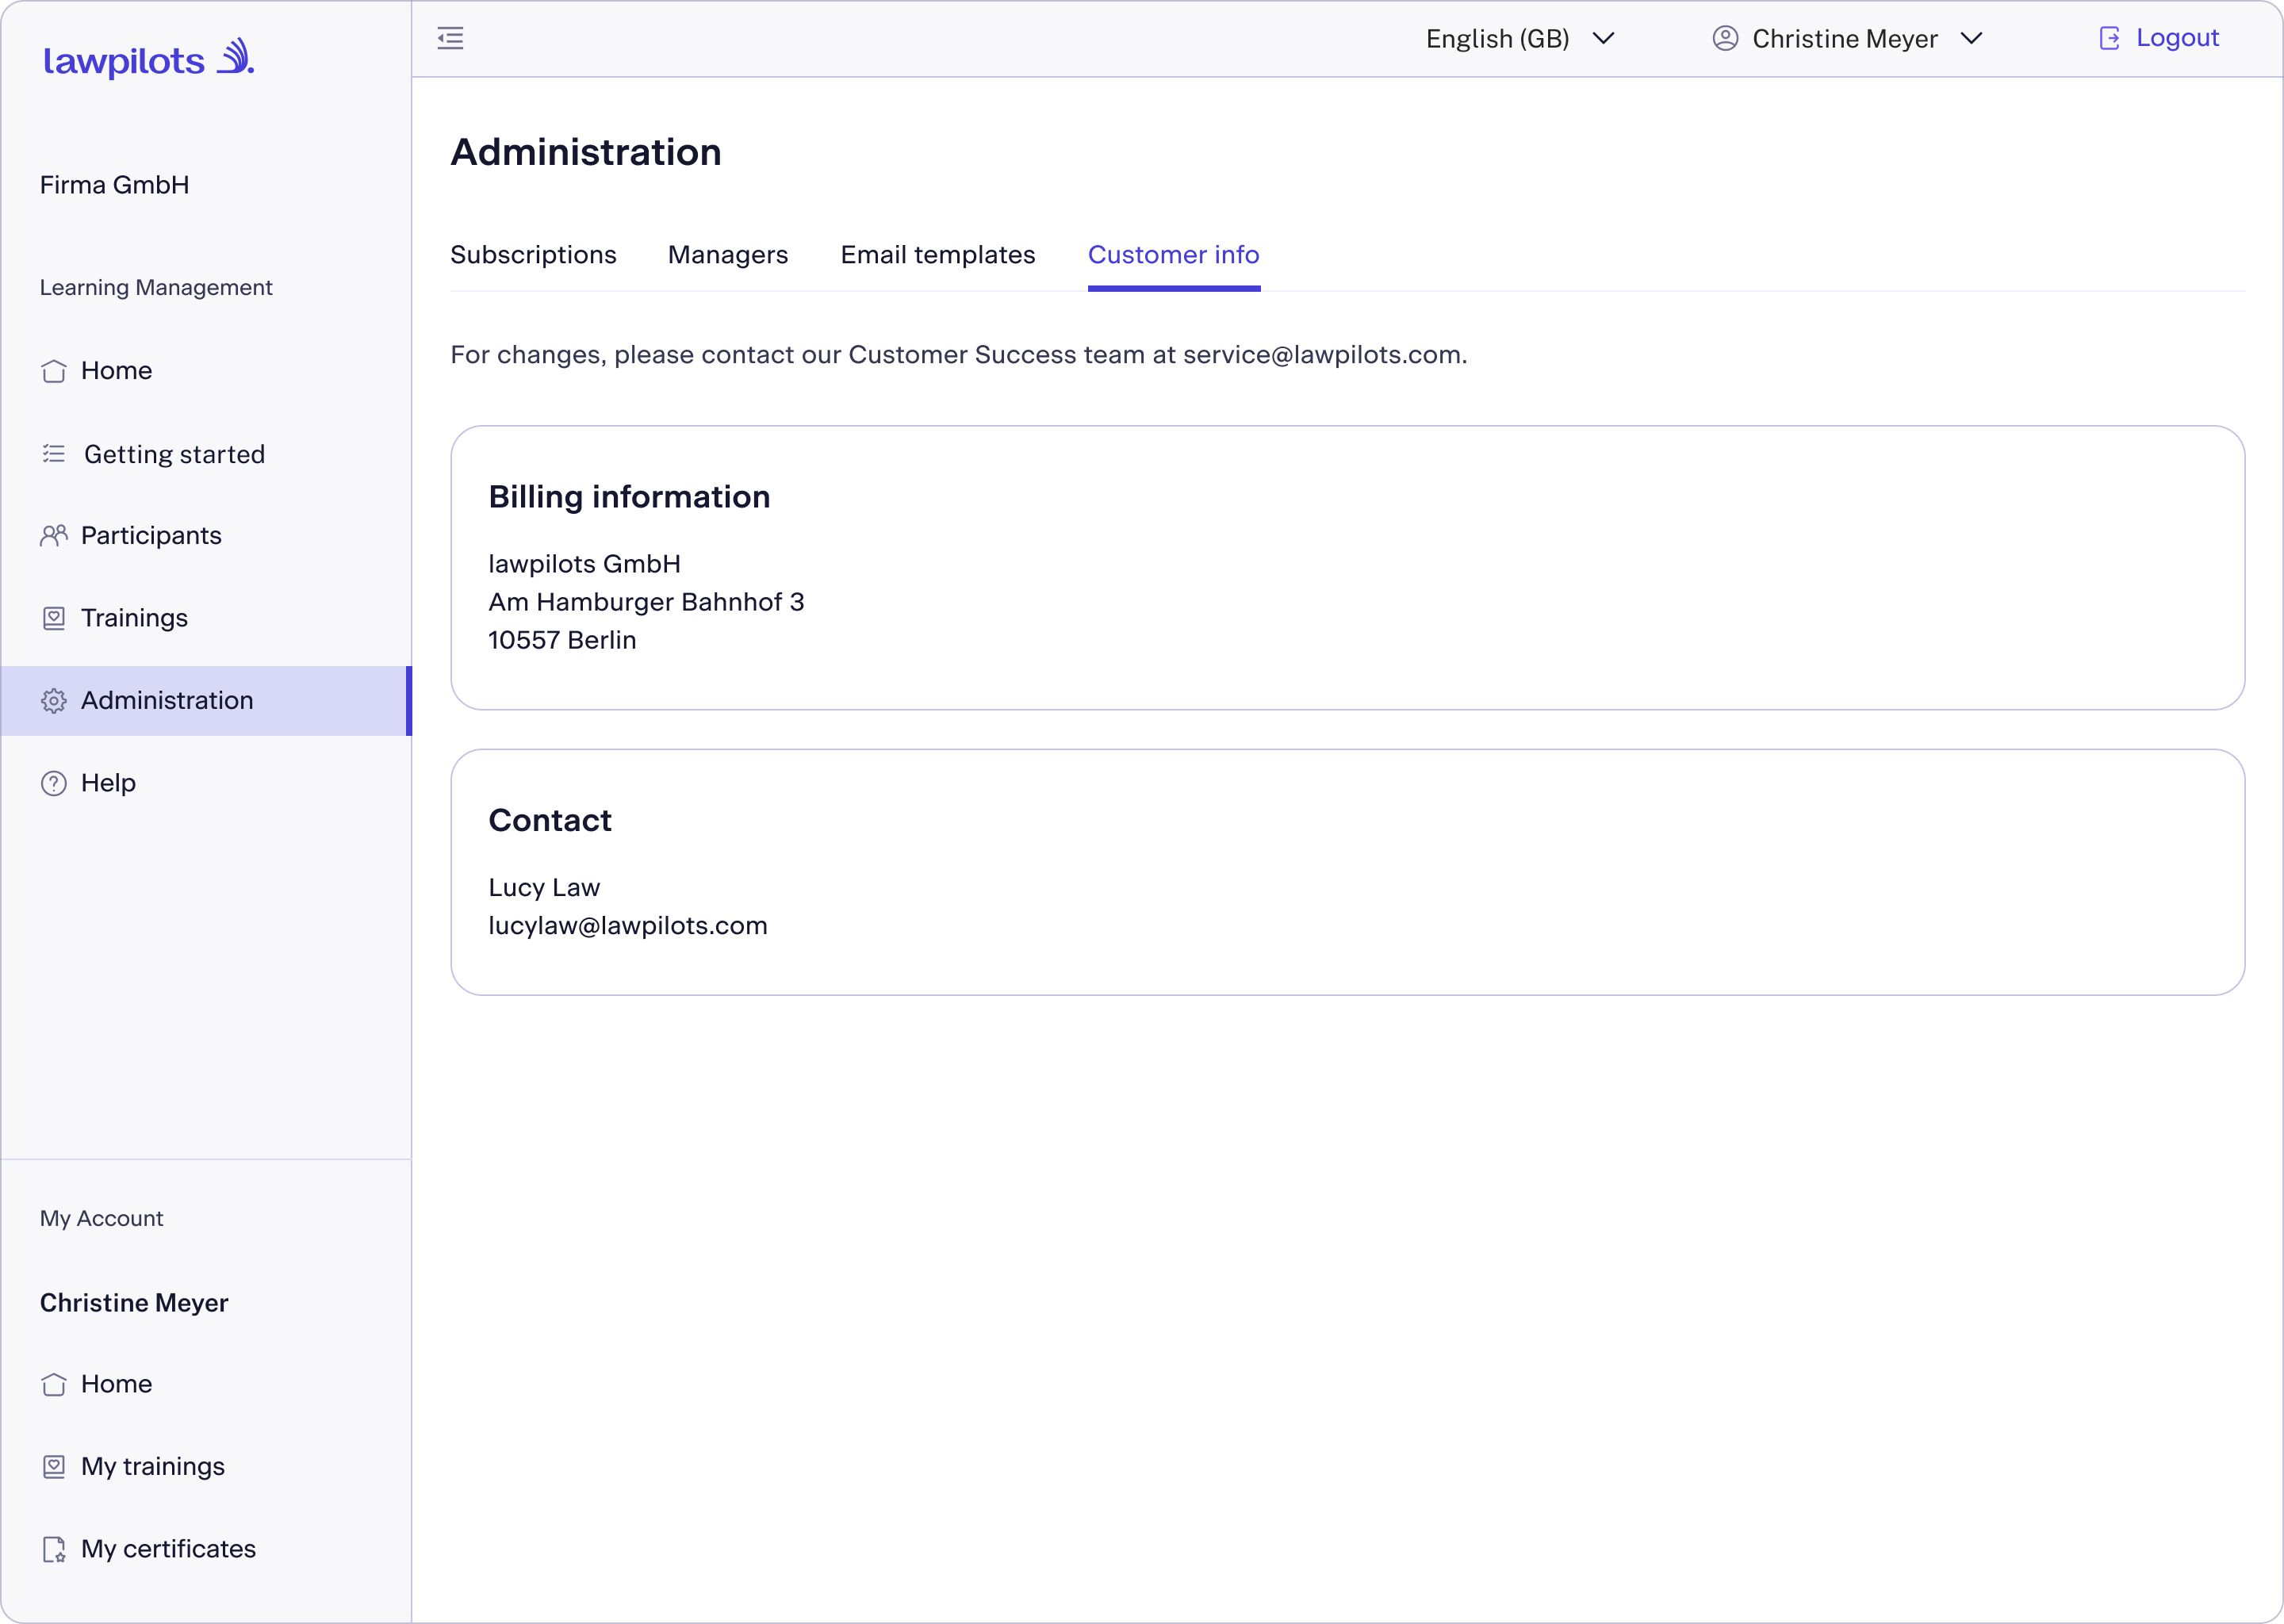The image size is (2284, 1624).
Task: Click the Home icon under My Account
Action: tap(54, 1384)
